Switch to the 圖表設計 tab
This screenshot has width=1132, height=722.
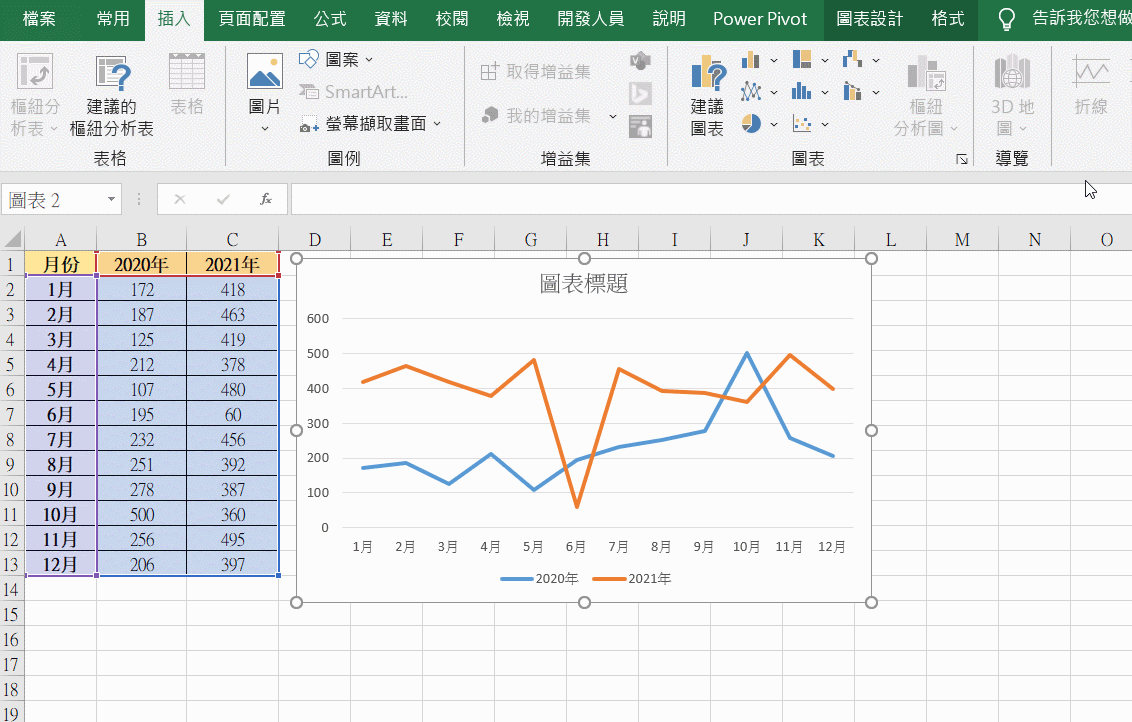click(869, 19)
